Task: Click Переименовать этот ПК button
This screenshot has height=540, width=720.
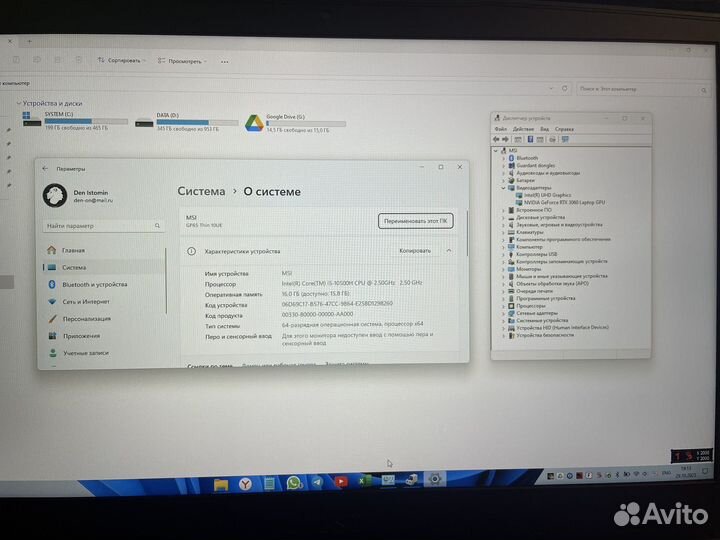Action: [x=416, y=221]
